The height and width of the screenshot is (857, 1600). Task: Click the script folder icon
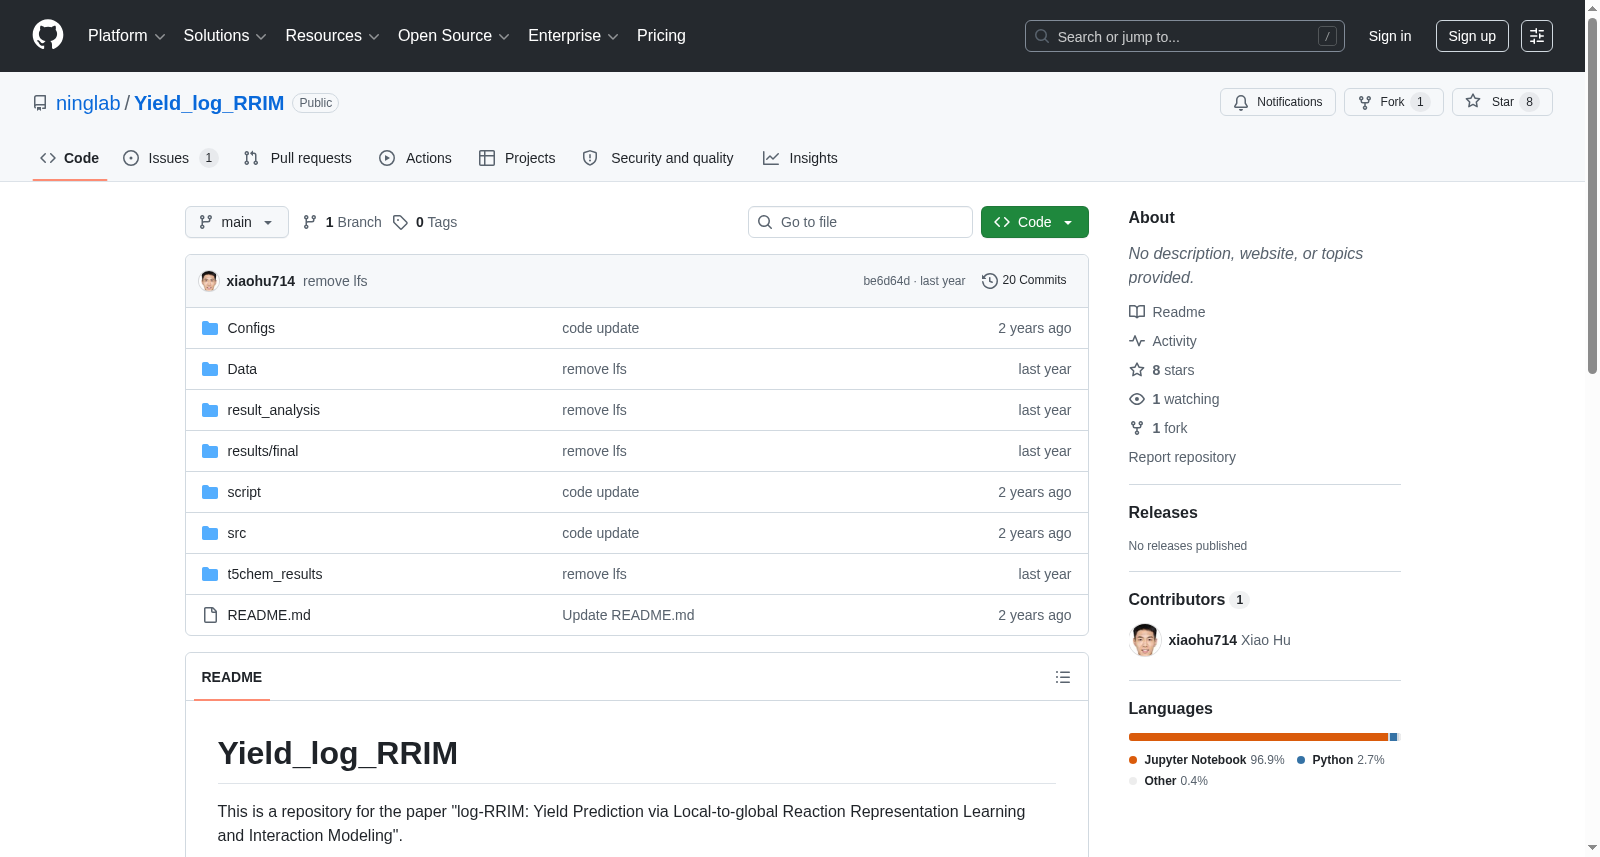point(210,492)
